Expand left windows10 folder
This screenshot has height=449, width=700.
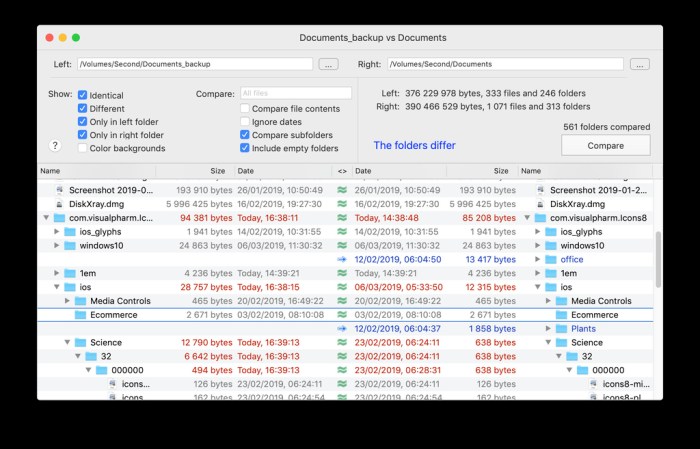pos(57,245)
